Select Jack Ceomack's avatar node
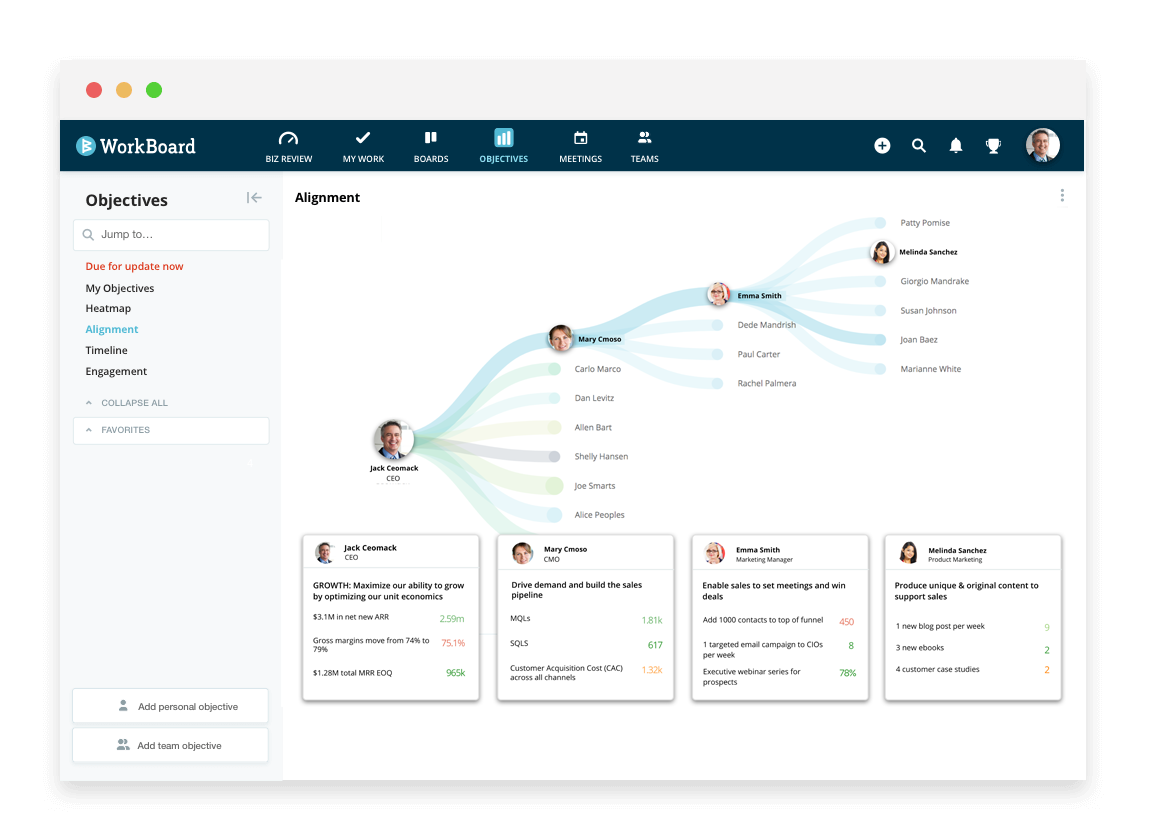Screen dimensions: 1160x840 click(393, 440)
